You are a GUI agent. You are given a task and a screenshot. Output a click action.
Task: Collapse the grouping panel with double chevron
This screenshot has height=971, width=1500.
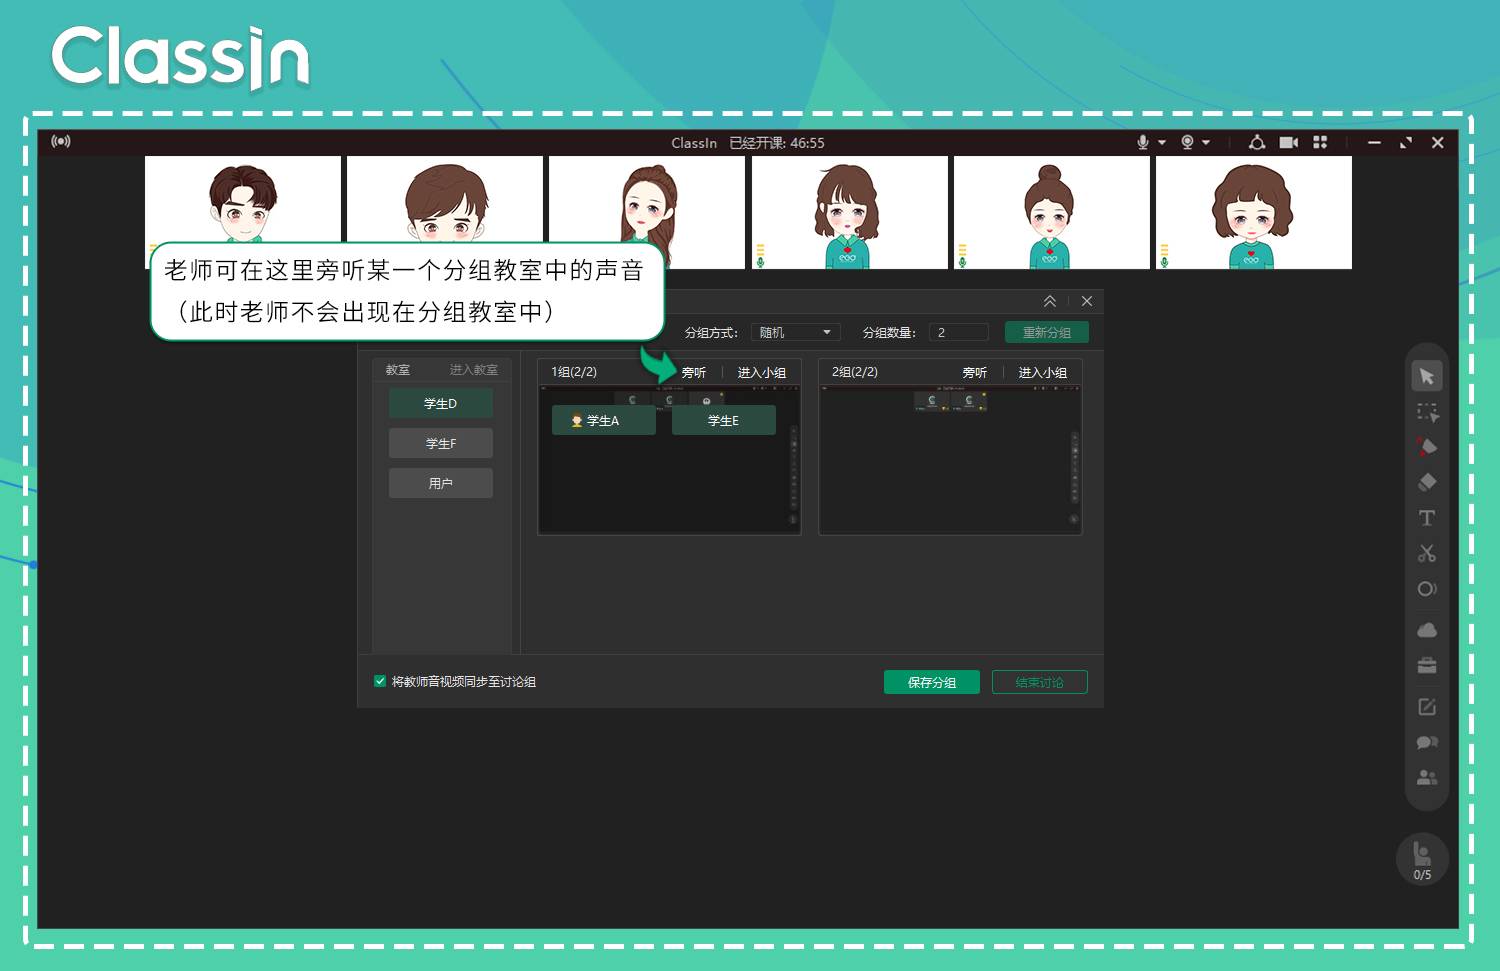coord(1050,301)
